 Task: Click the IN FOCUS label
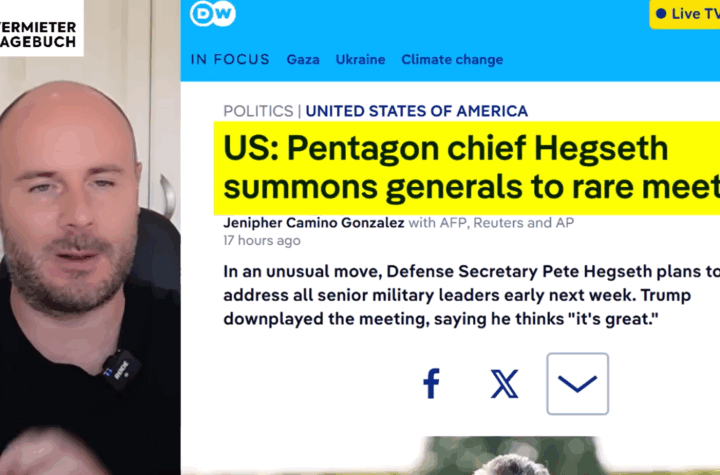pyautogui.click(x=230, y=60)
